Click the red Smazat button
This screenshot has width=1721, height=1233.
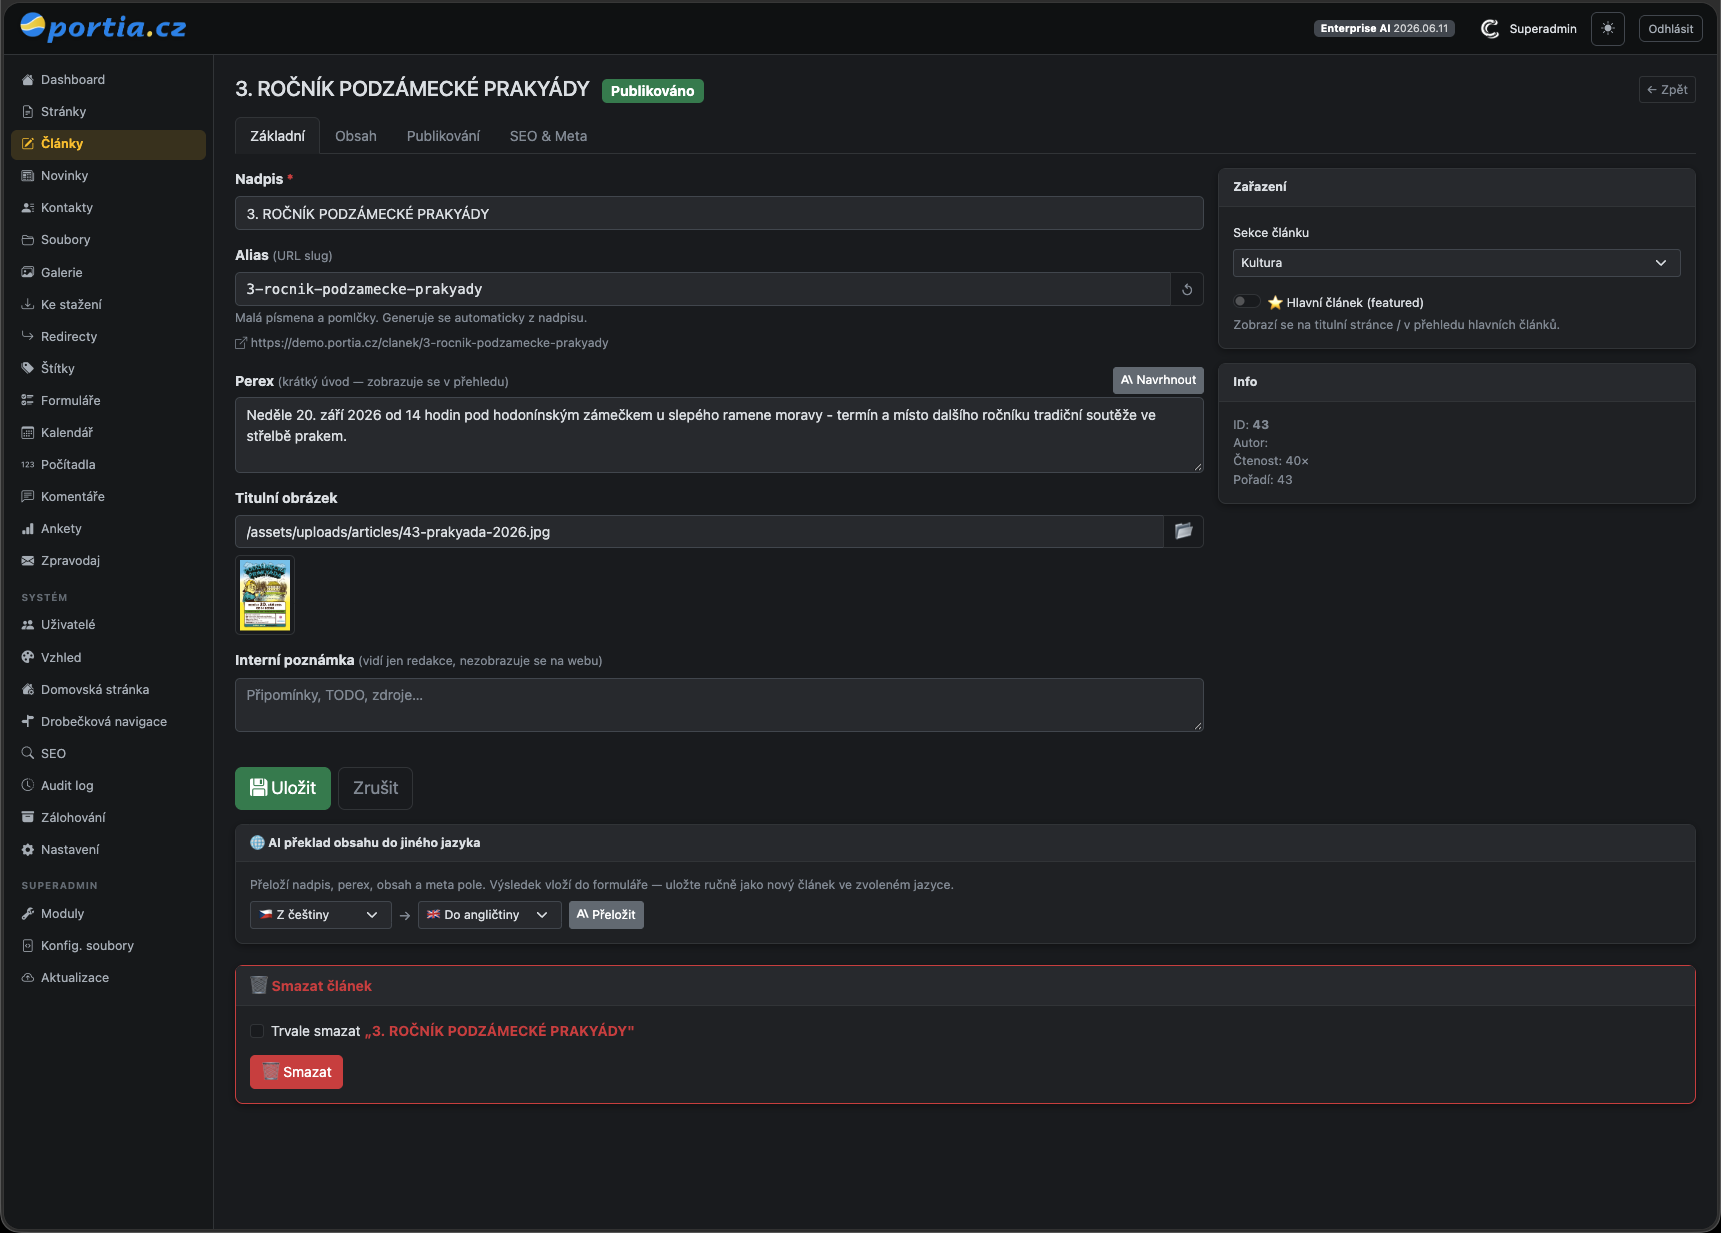click(x=296, y=1072)
